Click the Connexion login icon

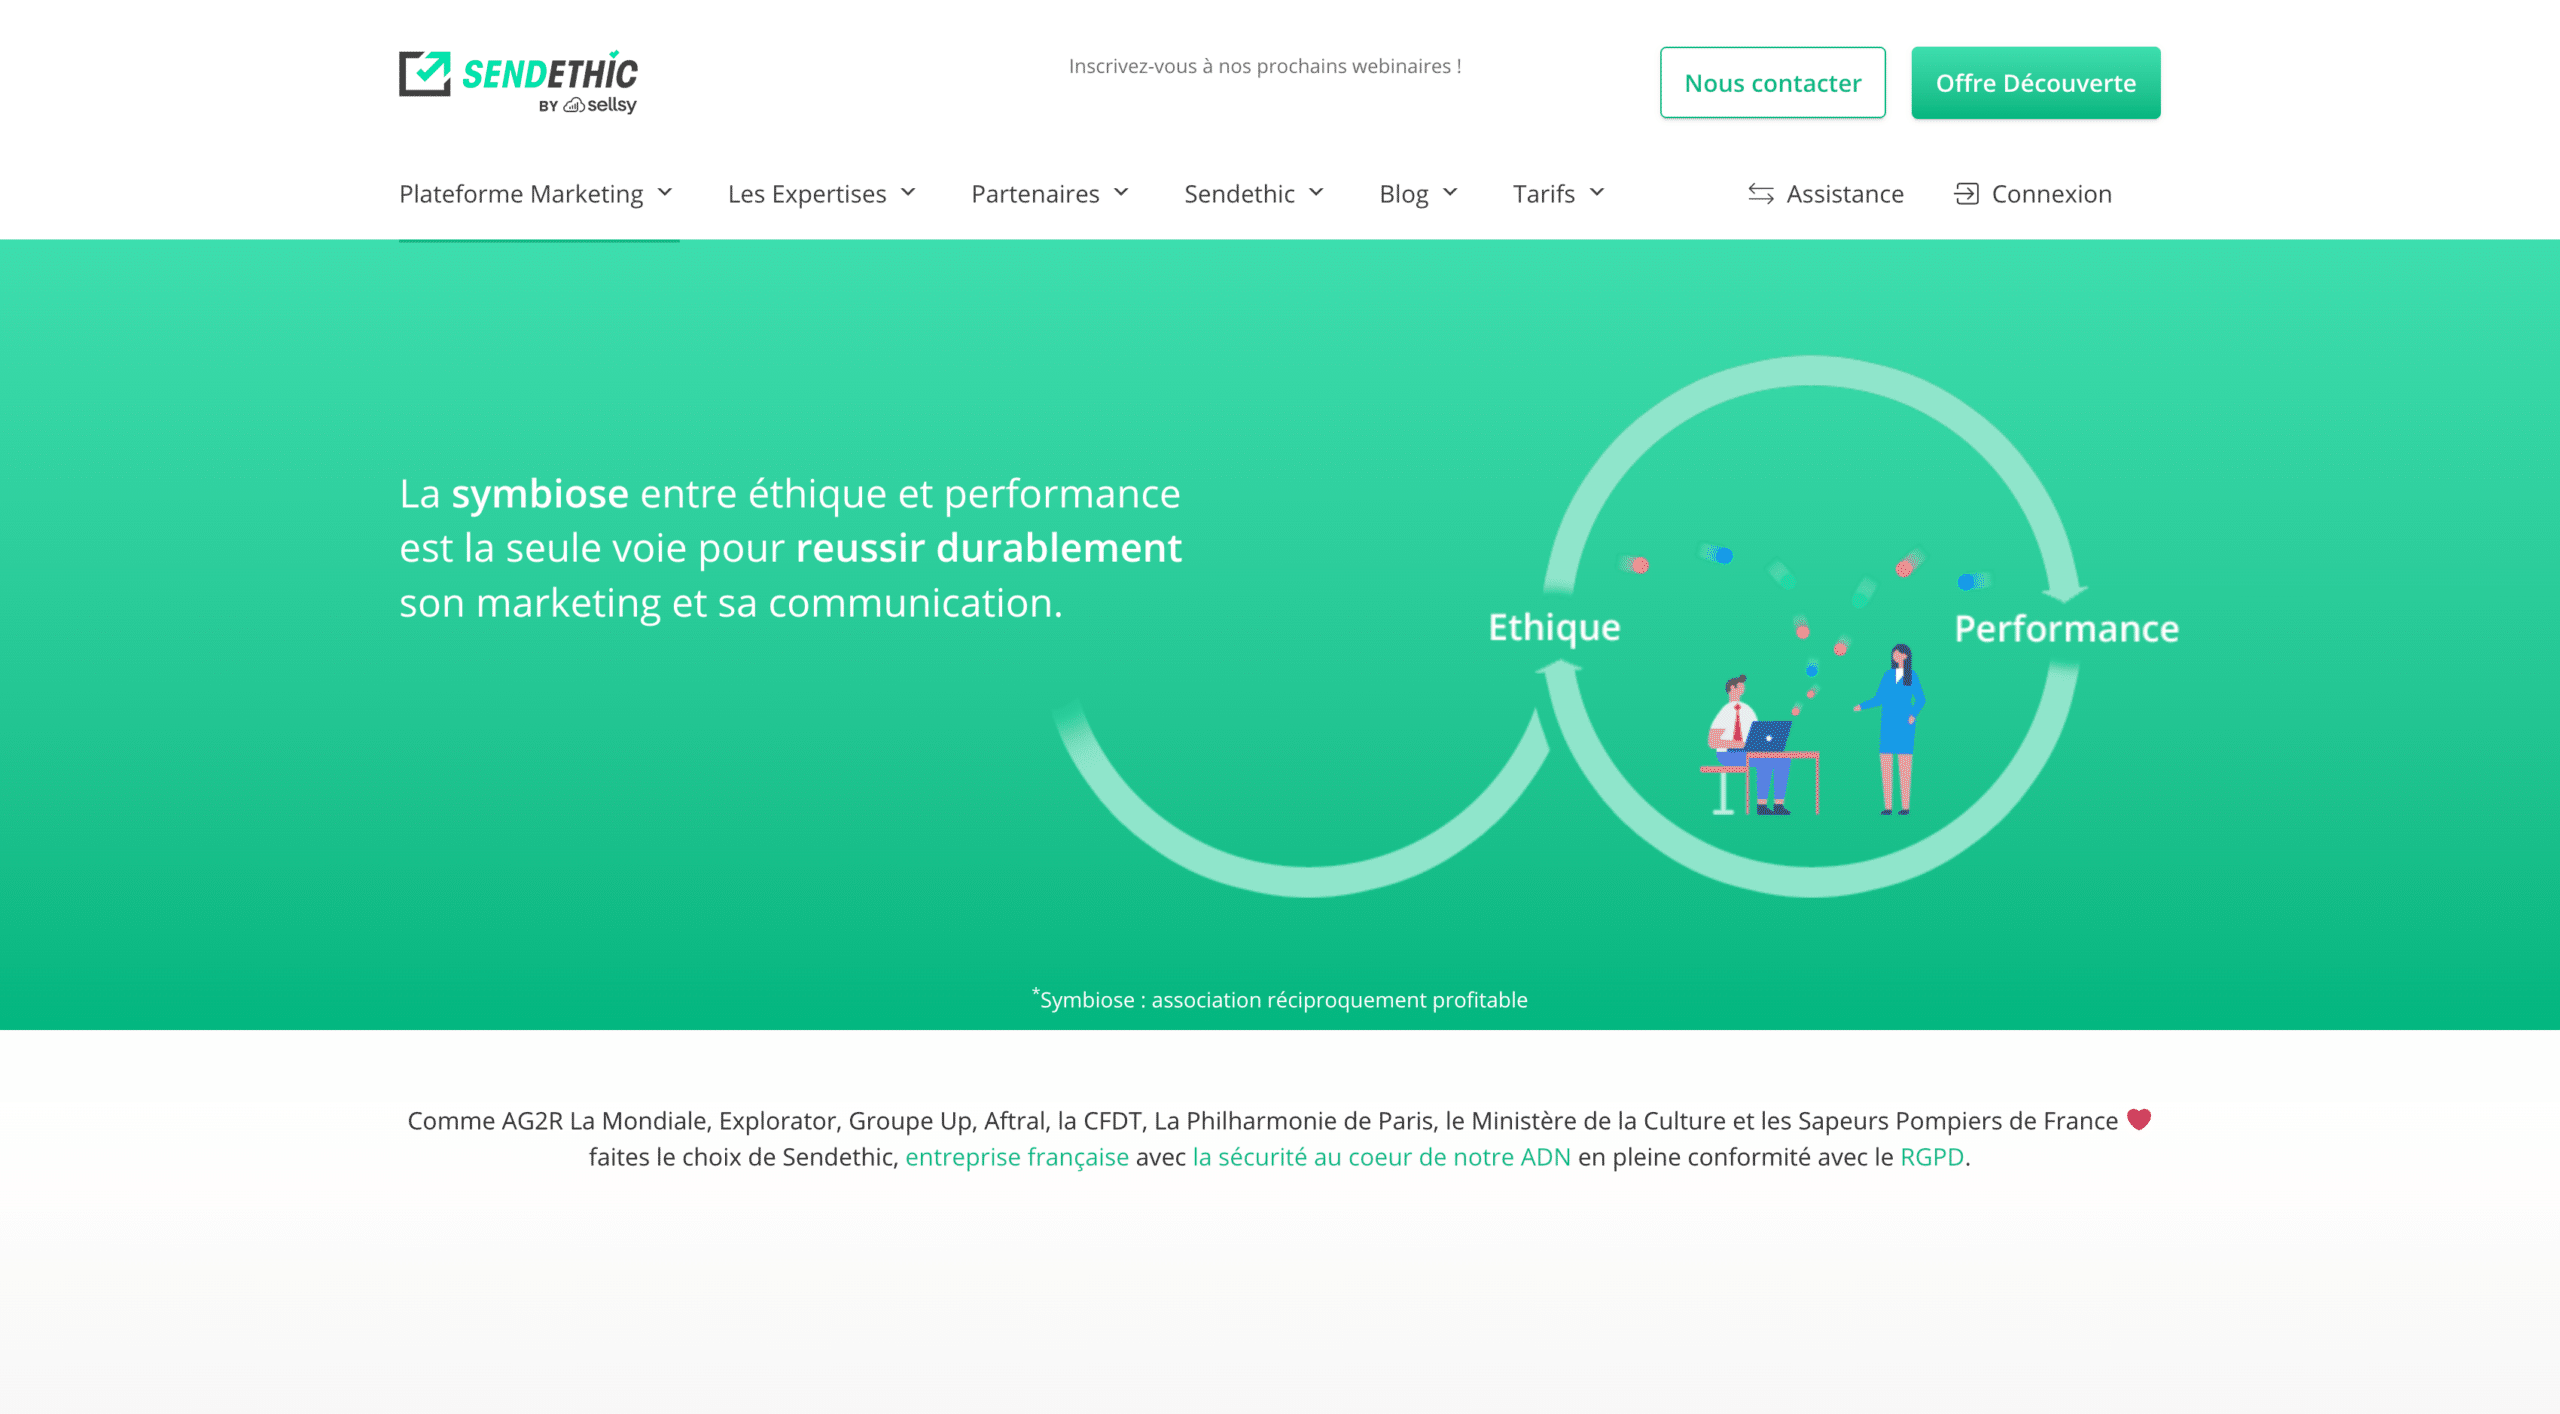pyautogui.click(x=1966, y=194)
